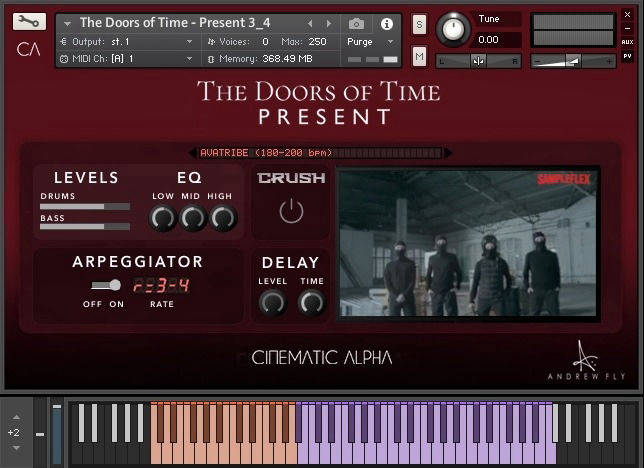The height and width of the screenshot is (468, 644).
Task: Click the pitch wheel strip
Action: point(40,433)
